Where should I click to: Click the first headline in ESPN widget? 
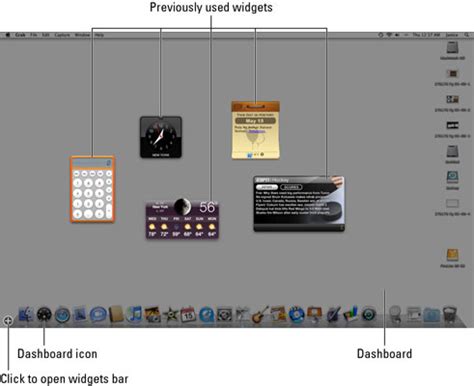[x=292, y=193]
